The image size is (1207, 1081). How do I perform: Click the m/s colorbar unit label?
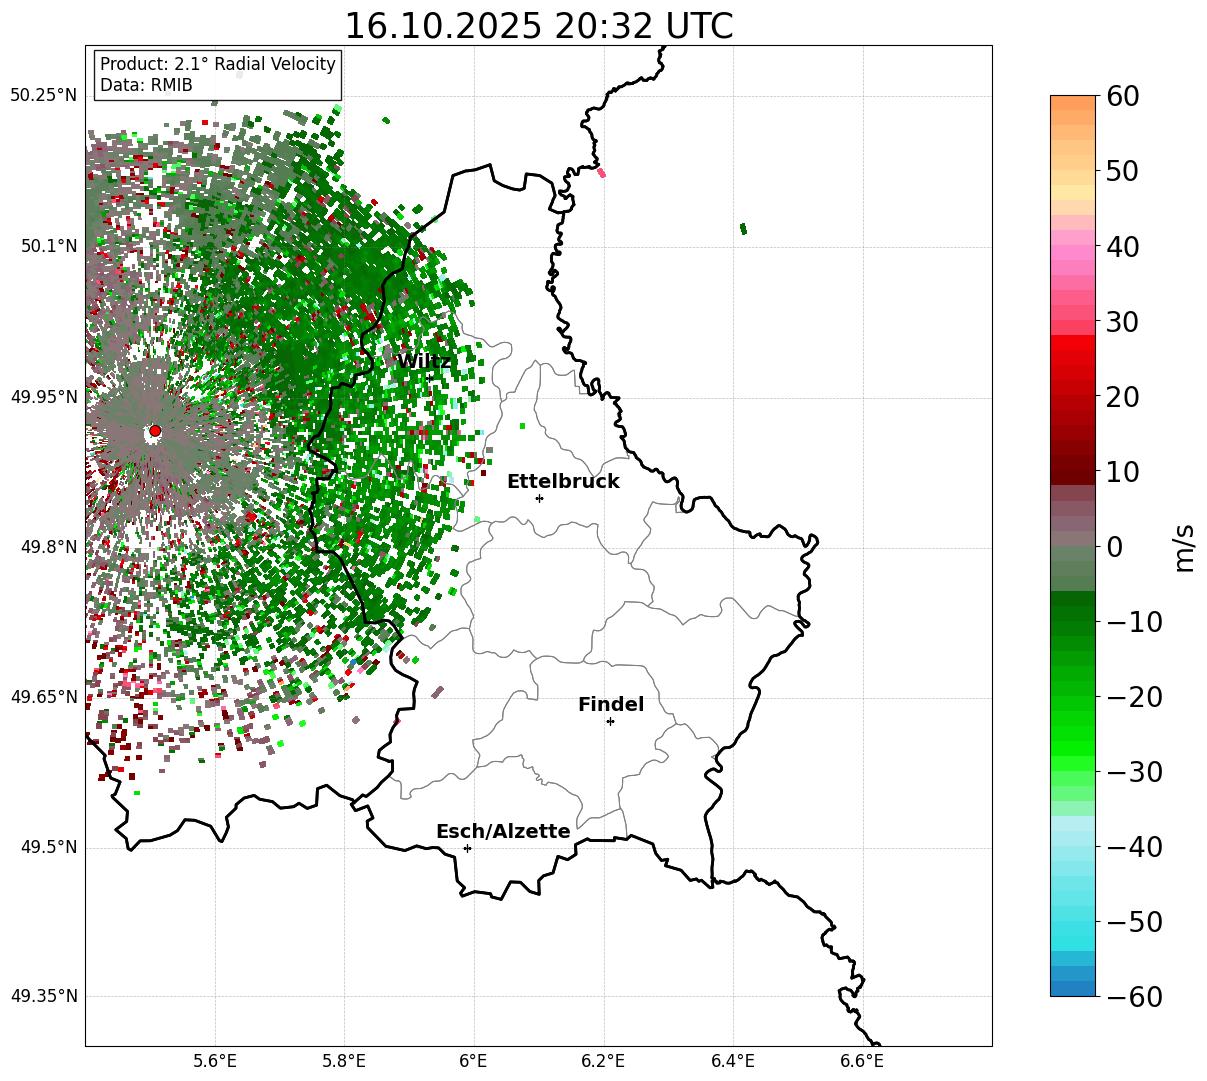(x=1184, y=546)
